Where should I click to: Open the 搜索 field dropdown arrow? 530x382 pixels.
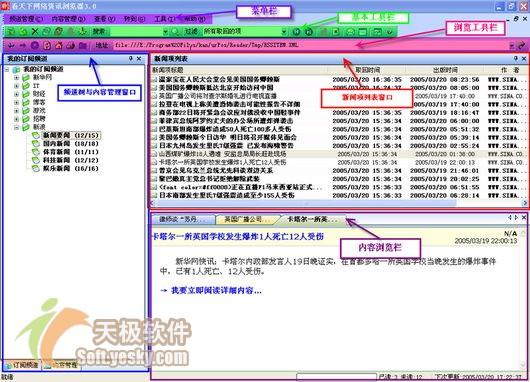pyautogui.click(x=165, y=32)
